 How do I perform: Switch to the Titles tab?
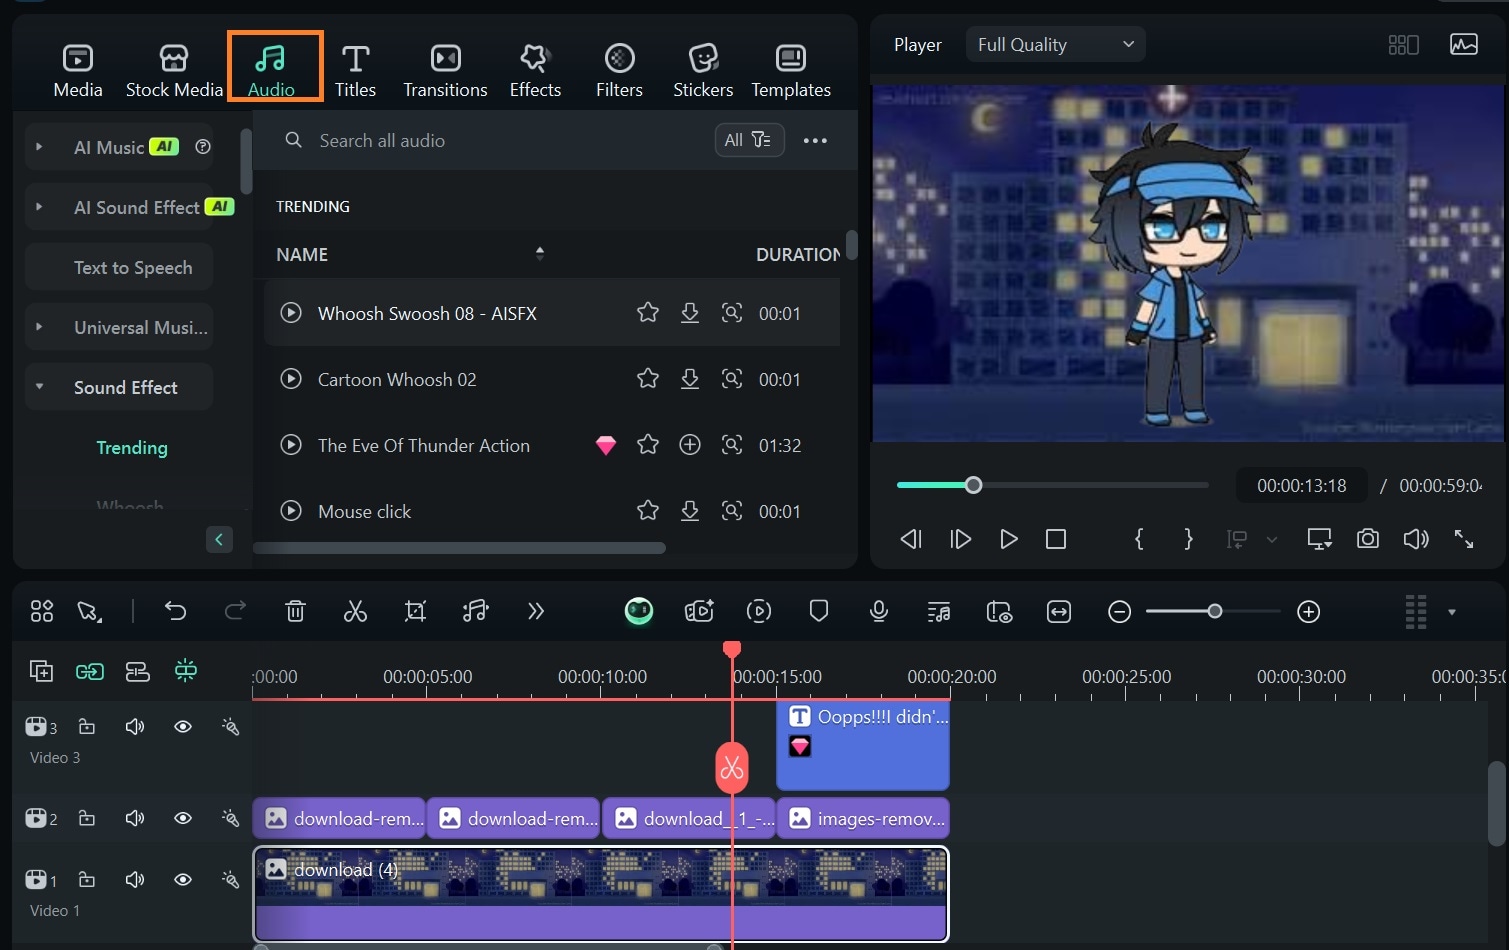355,71
